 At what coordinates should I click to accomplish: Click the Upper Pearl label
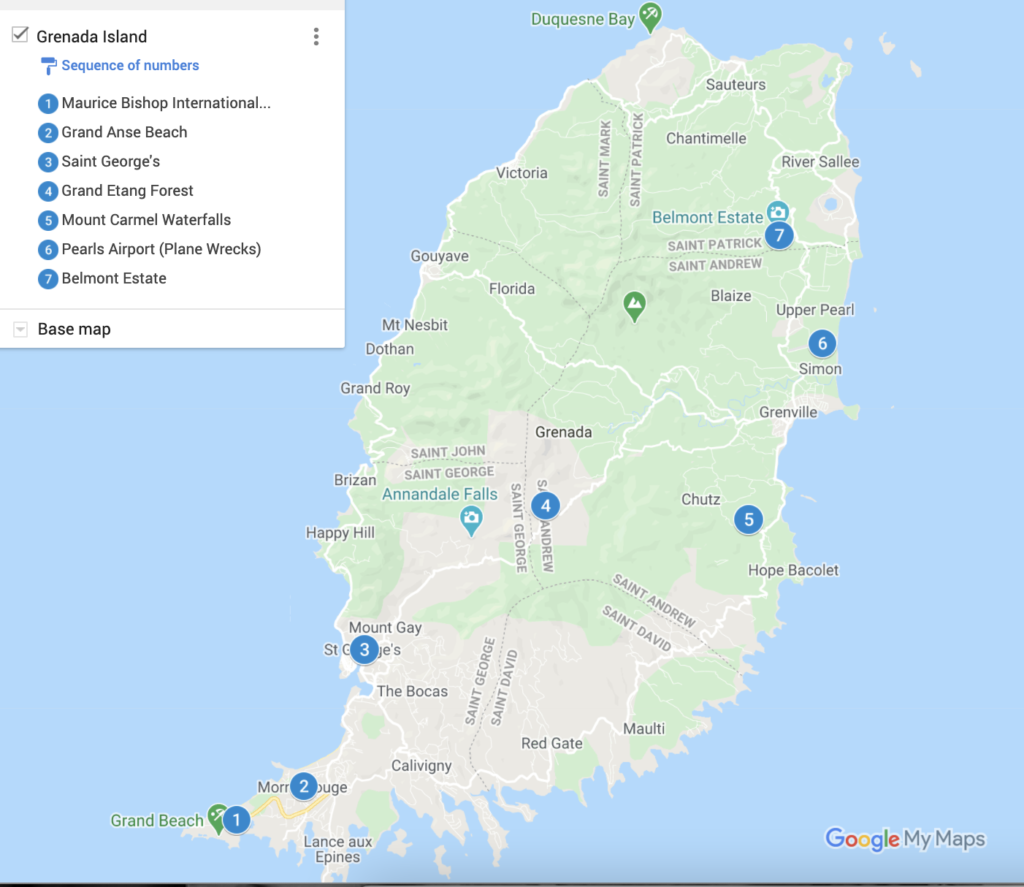(x=814, y=310)
